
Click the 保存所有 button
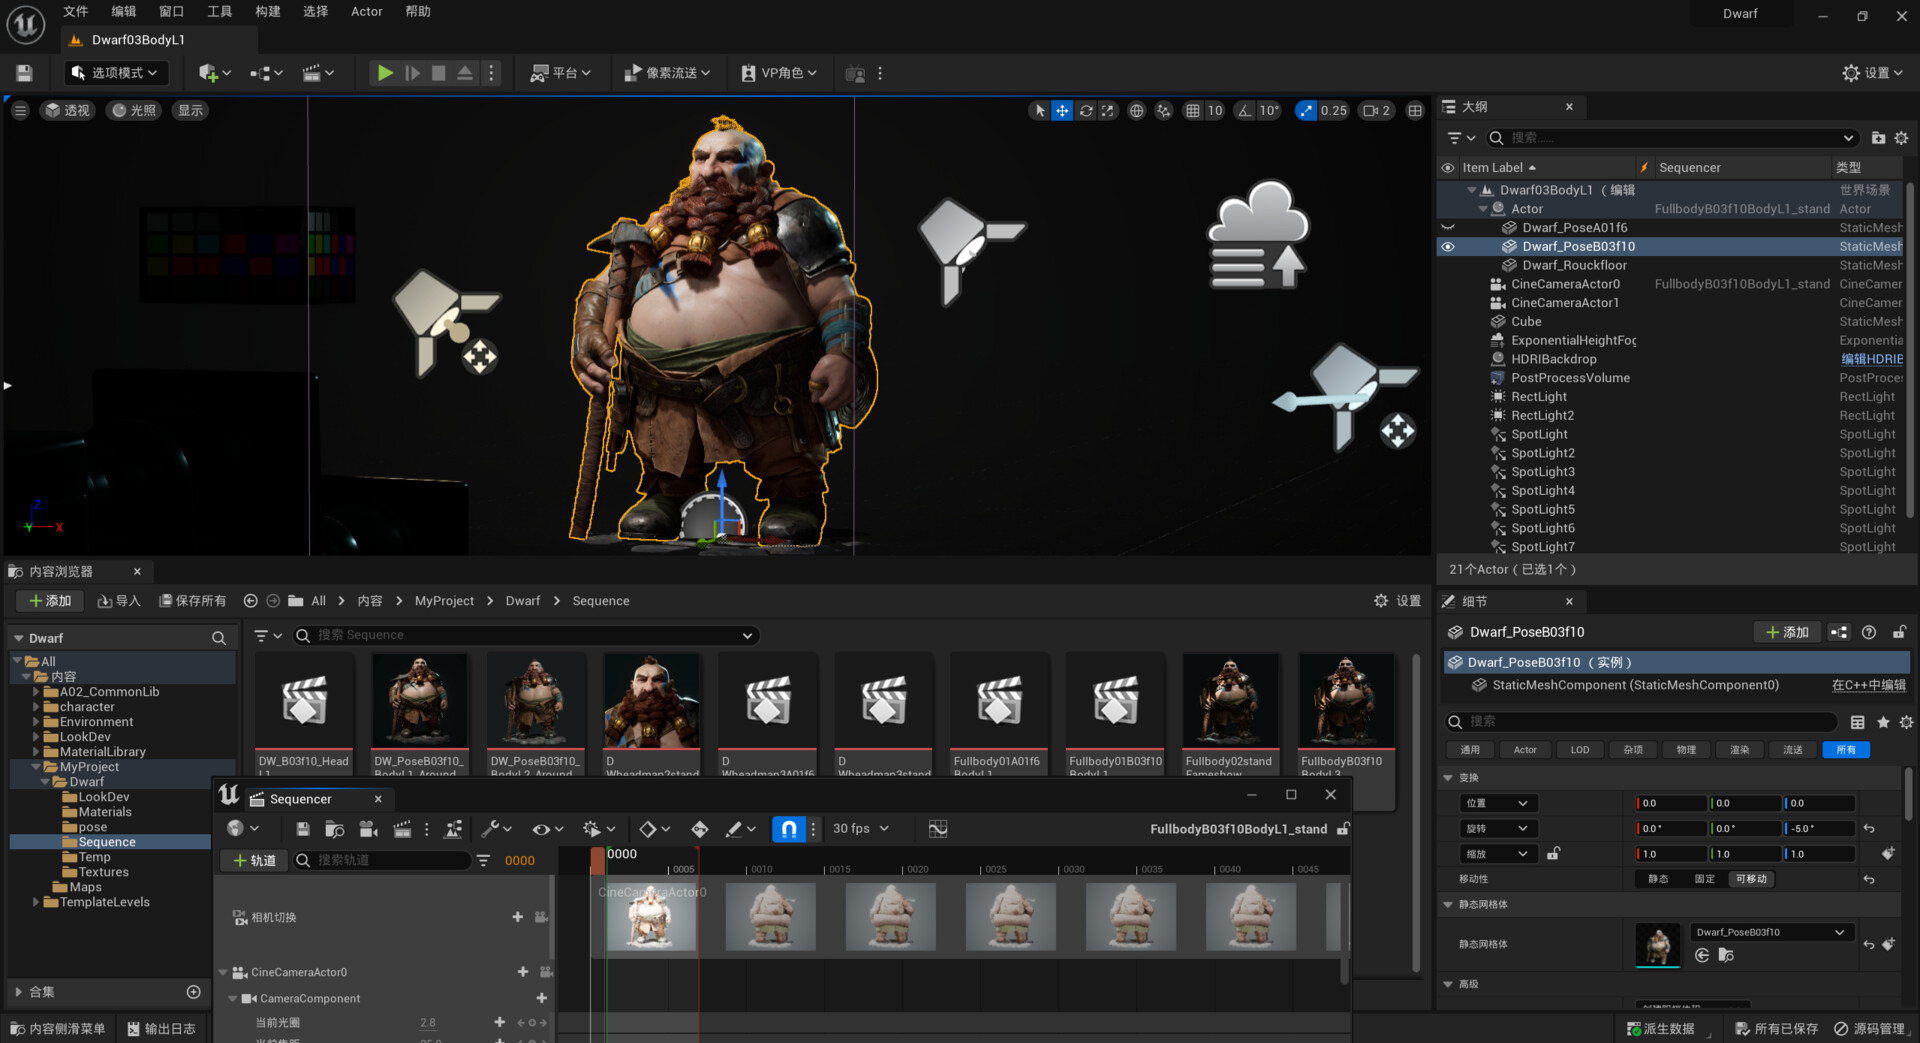coord(193,601)
